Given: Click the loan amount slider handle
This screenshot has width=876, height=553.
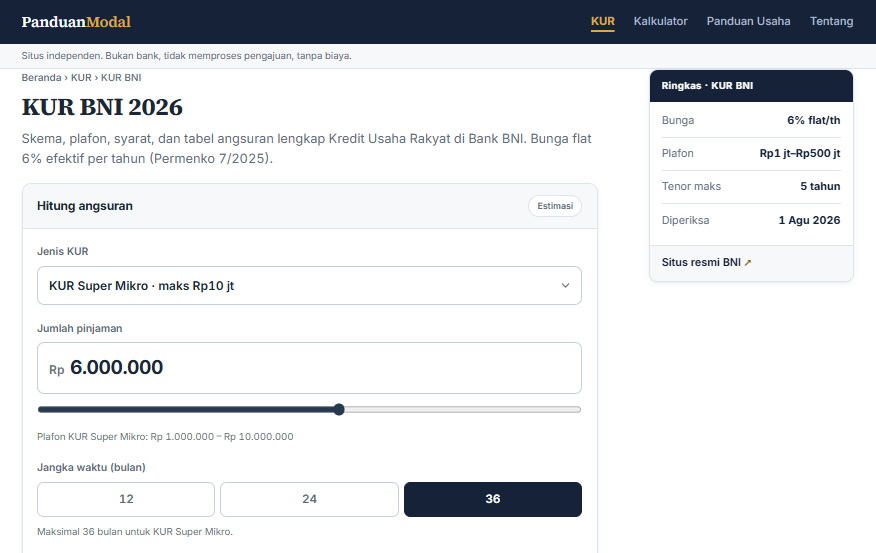Looking at the screenshot, I should tap(339, 409).
